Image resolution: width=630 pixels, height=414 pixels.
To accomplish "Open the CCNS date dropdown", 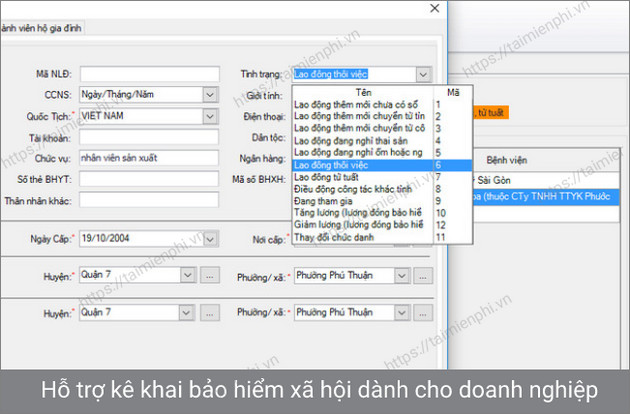I will [x=210, y=95].
